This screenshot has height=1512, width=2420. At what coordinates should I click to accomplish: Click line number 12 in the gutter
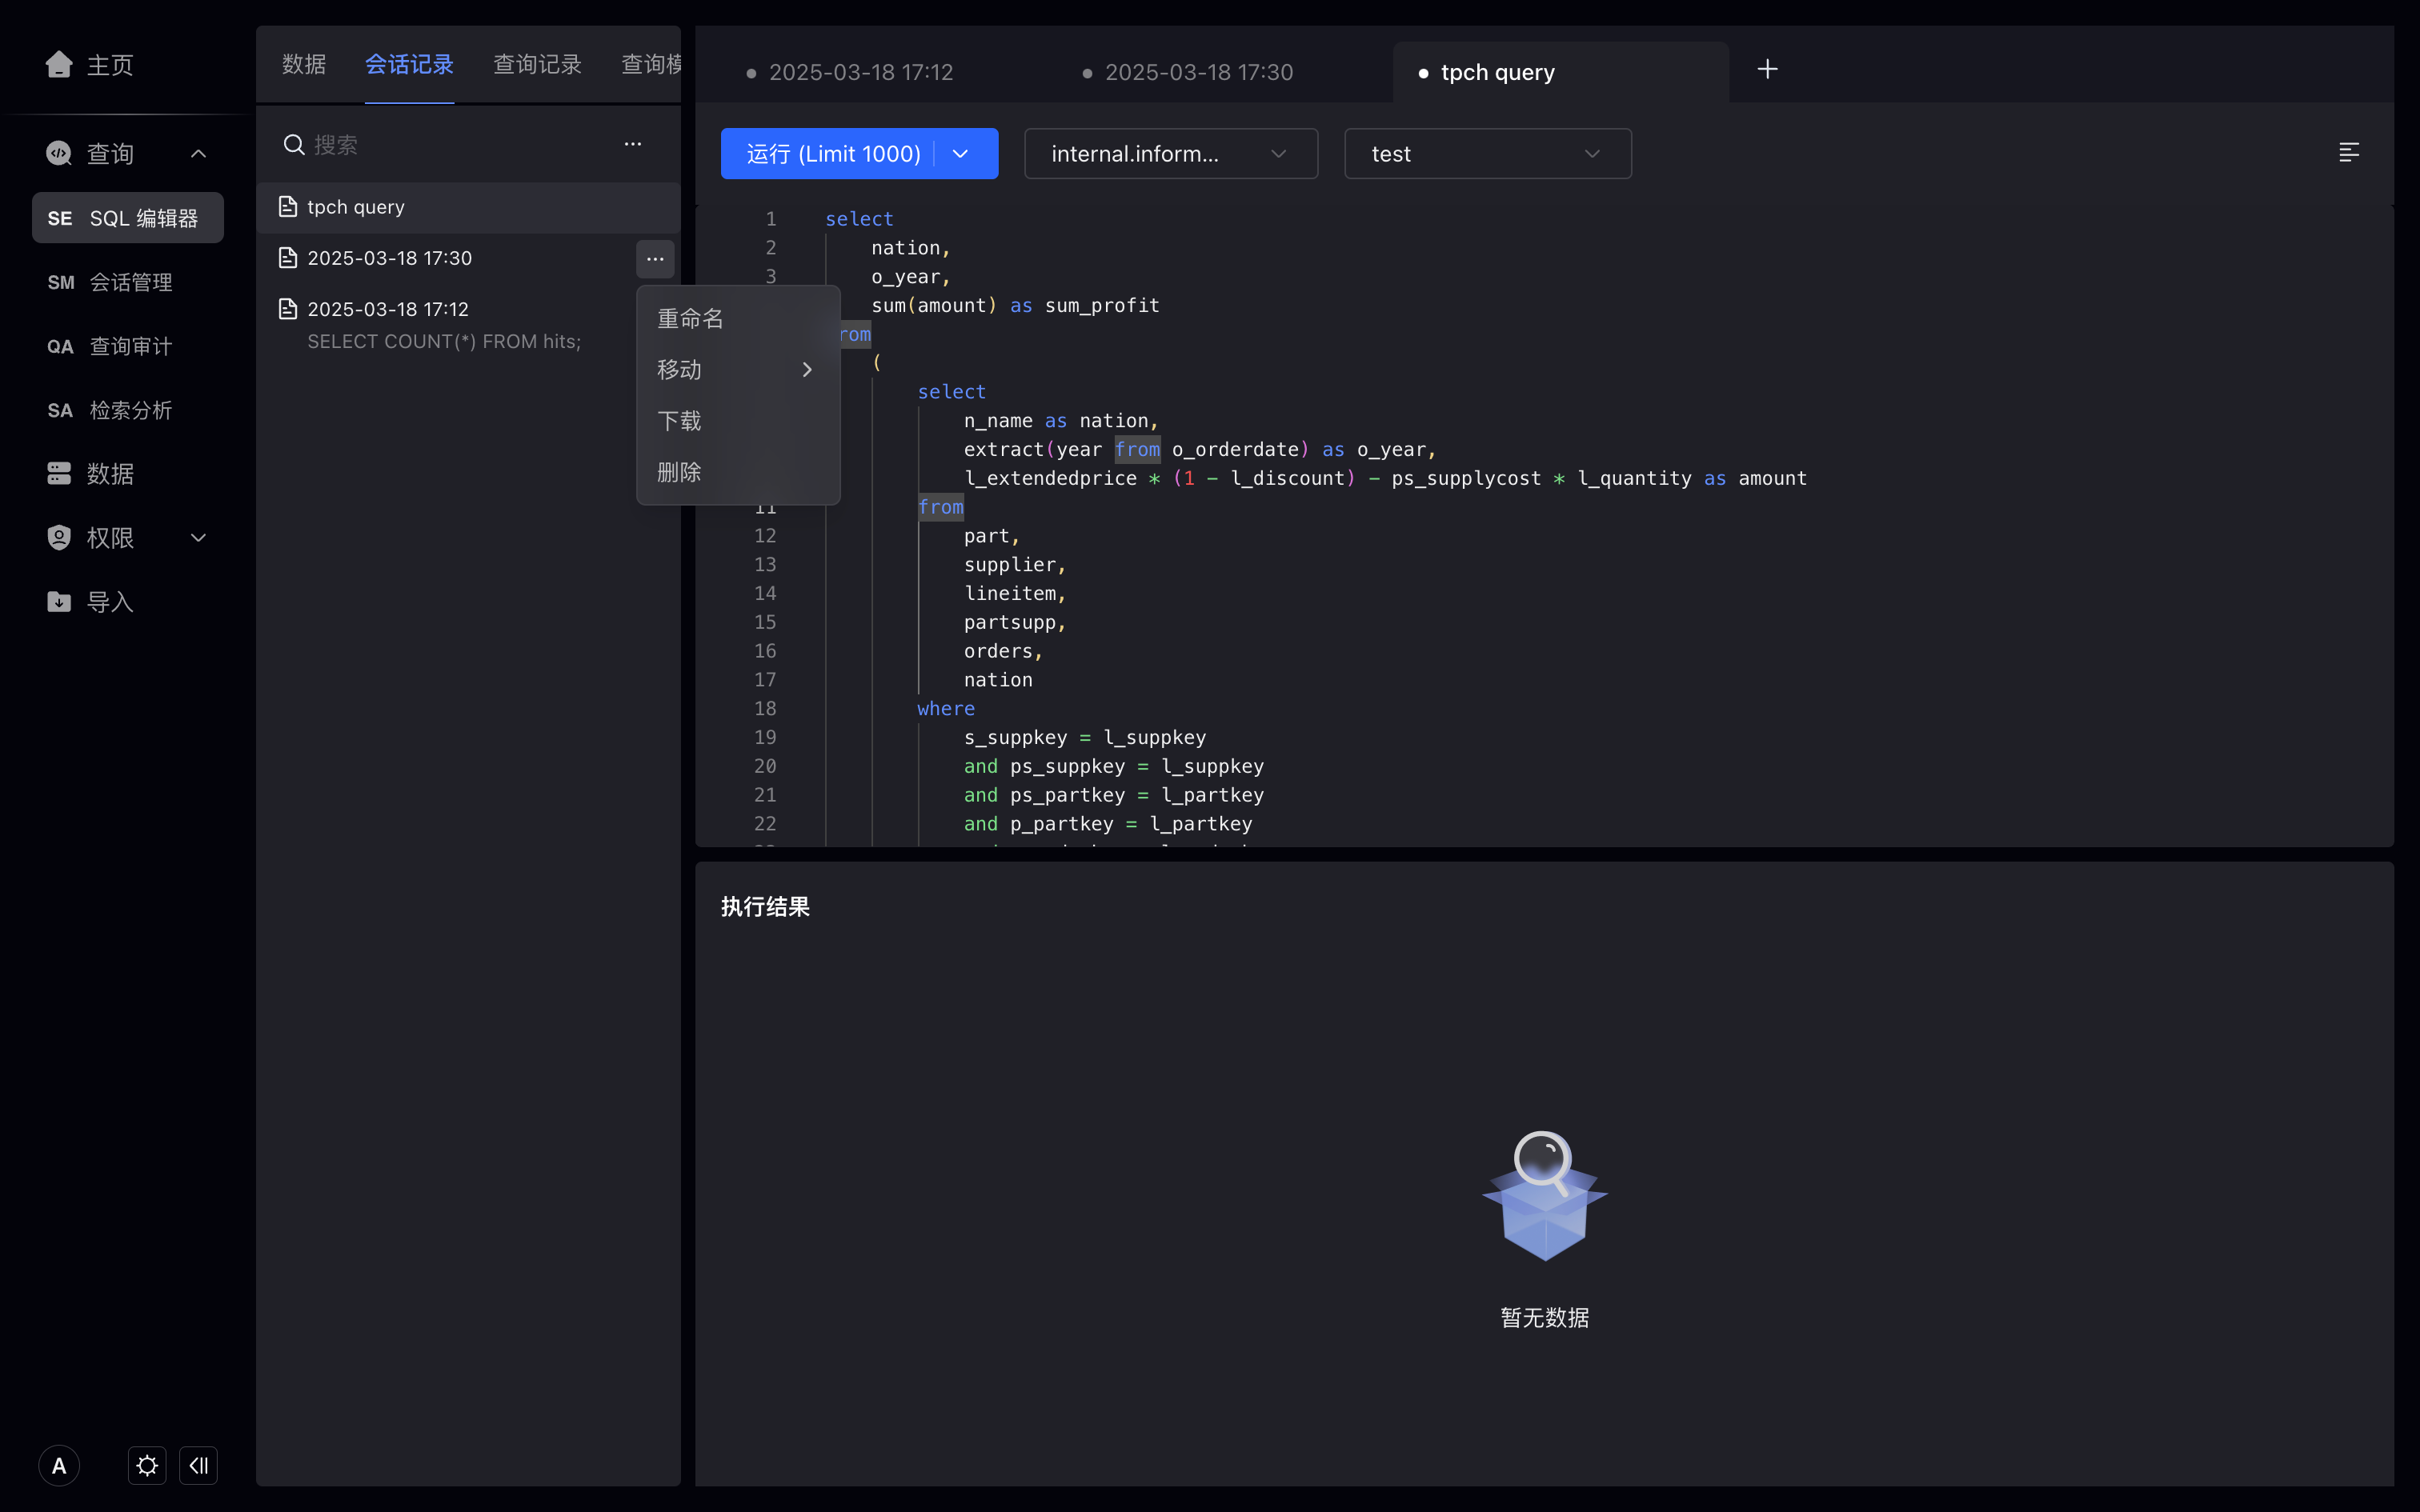click(765, 536)
